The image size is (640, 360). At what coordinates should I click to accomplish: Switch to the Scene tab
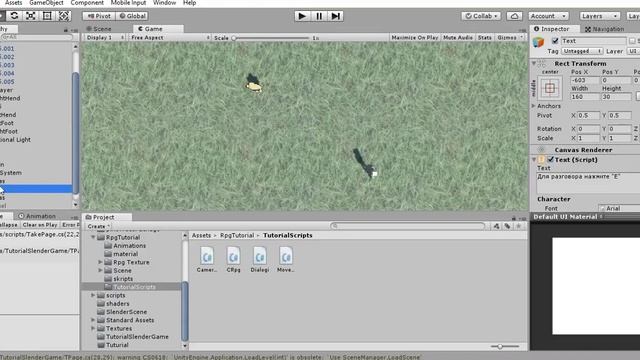[99, 29]
